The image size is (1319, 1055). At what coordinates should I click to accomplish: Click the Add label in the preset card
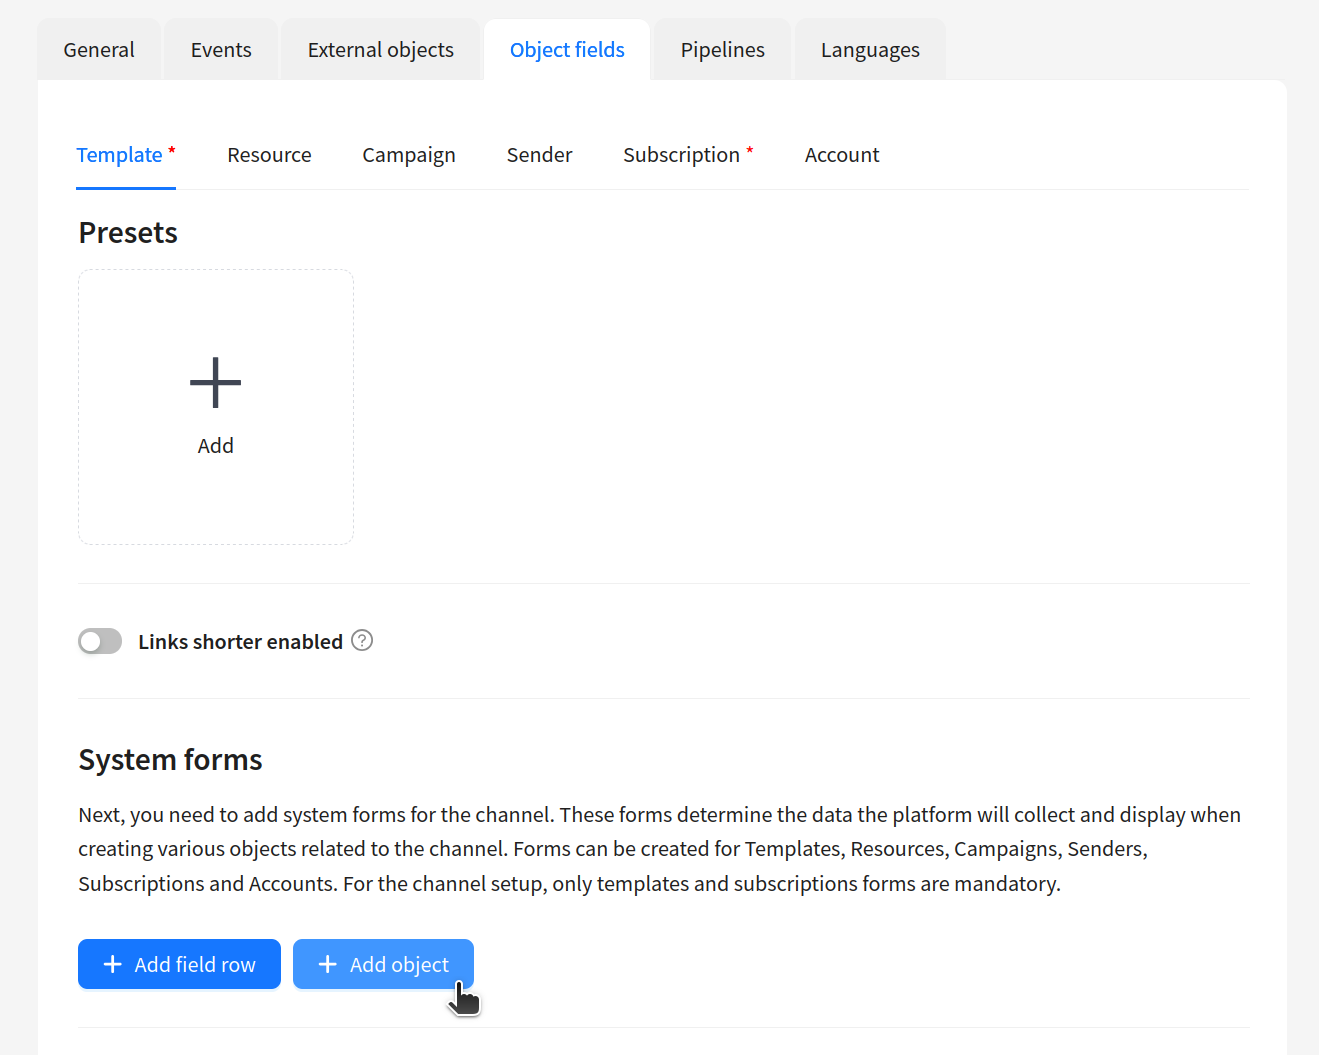[216, 446]
